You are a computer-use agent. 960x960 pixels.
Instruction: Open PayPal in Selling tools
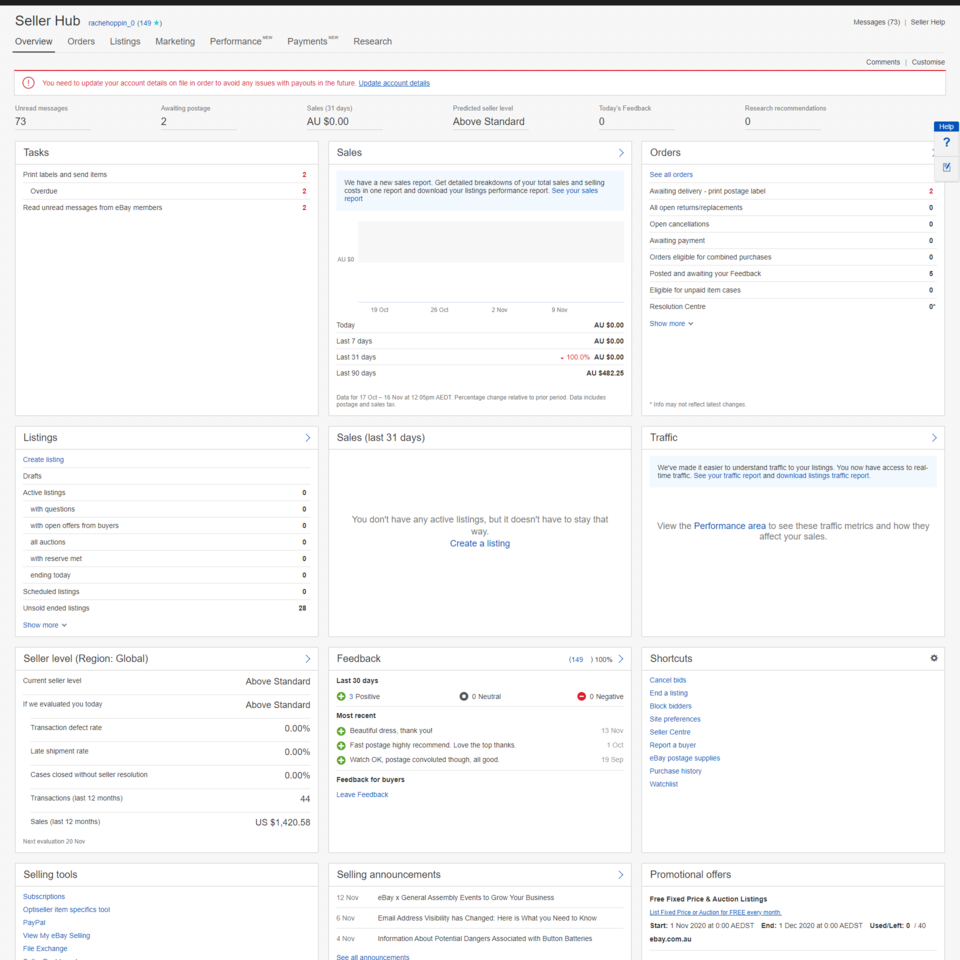pos(34,923)
